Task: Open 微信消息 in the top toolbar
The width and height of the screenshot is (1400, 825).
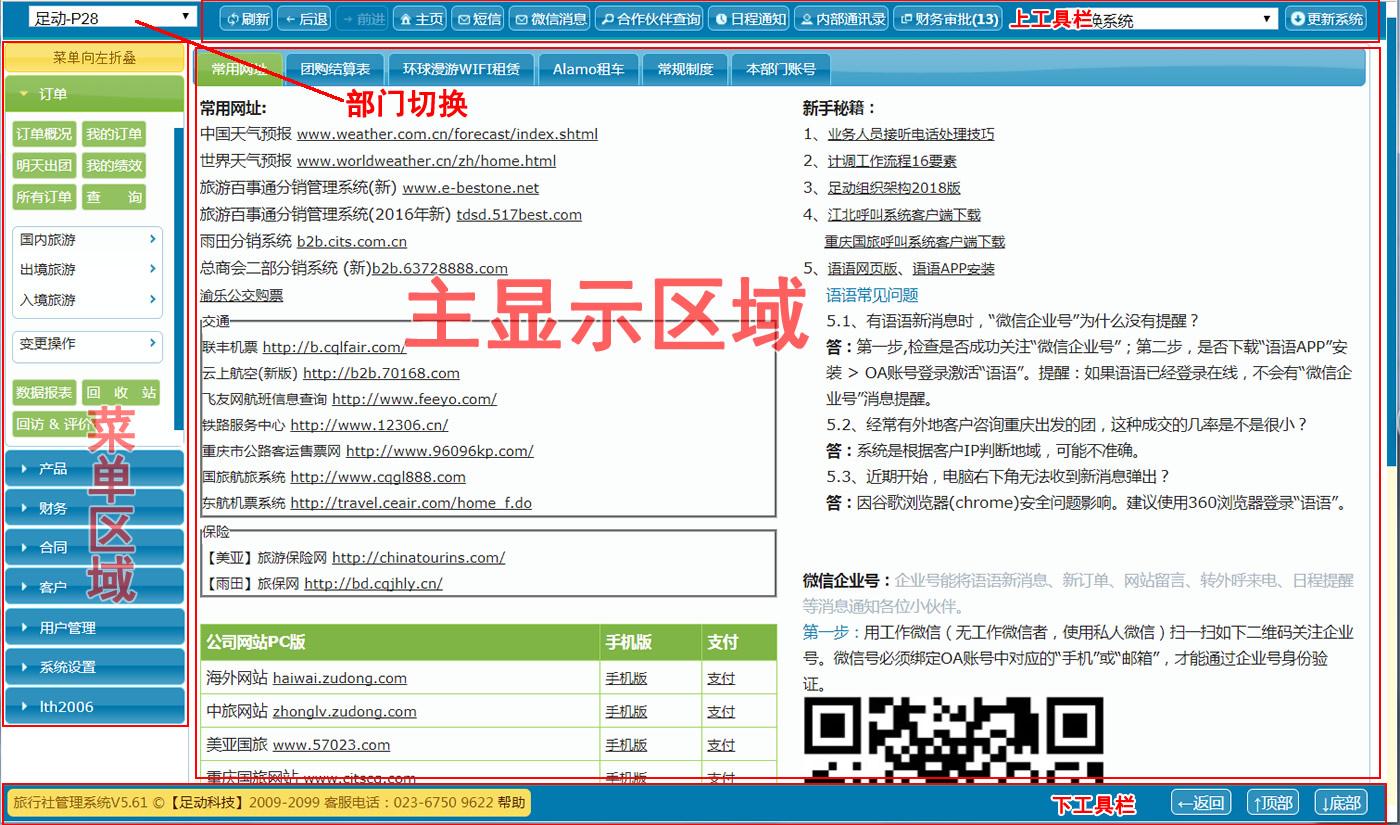Action: pos(550,18)
